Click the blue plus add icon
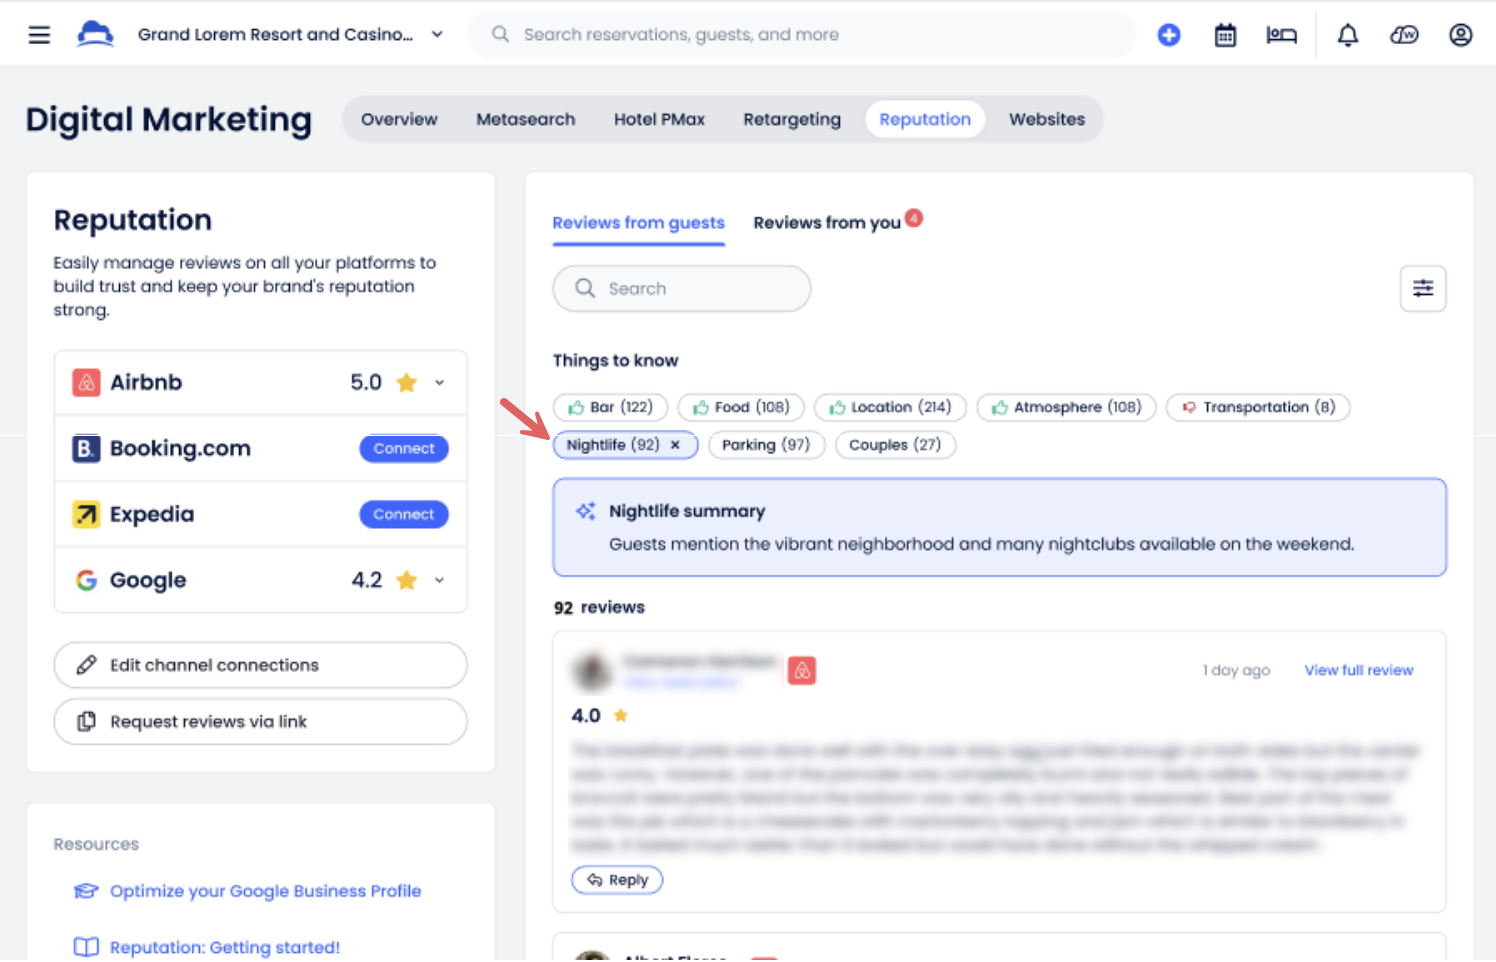 tap(1168, 35)
